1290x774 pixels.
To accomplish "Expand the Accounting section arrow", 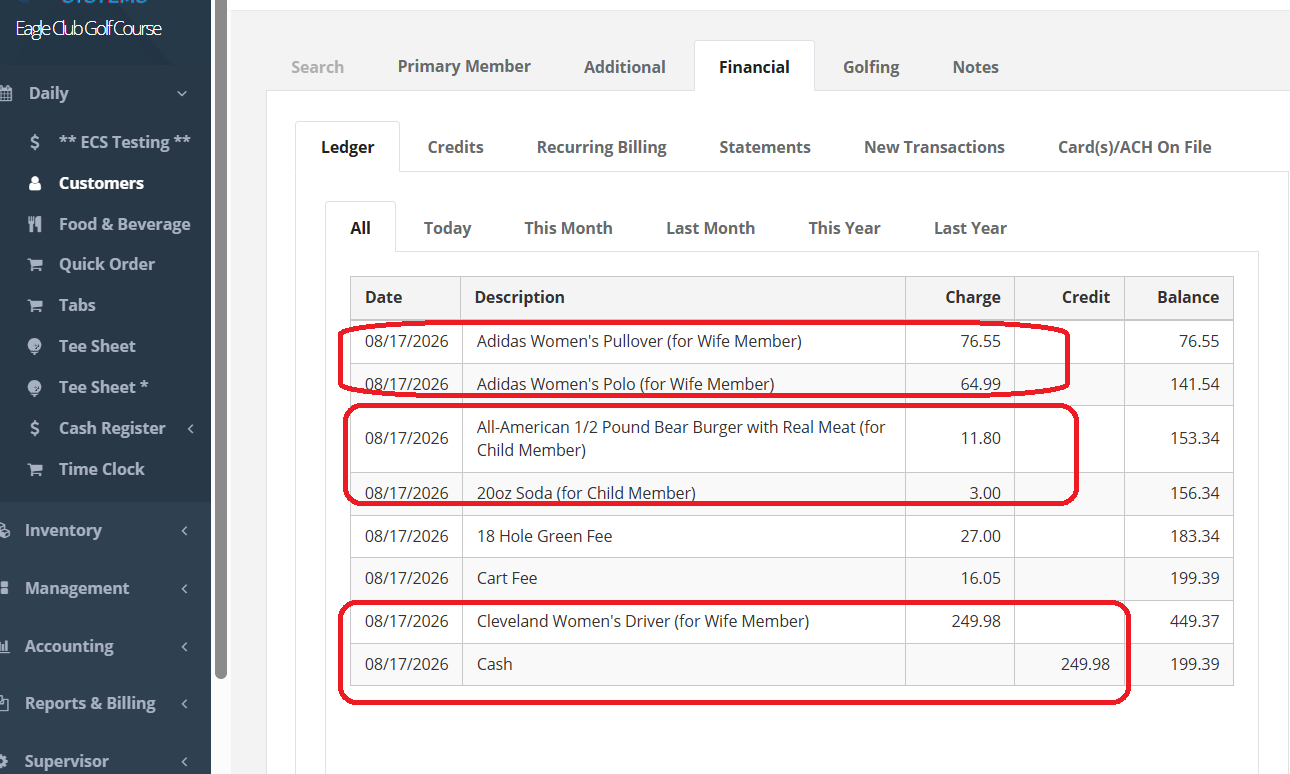I will (x=184, y=647).
